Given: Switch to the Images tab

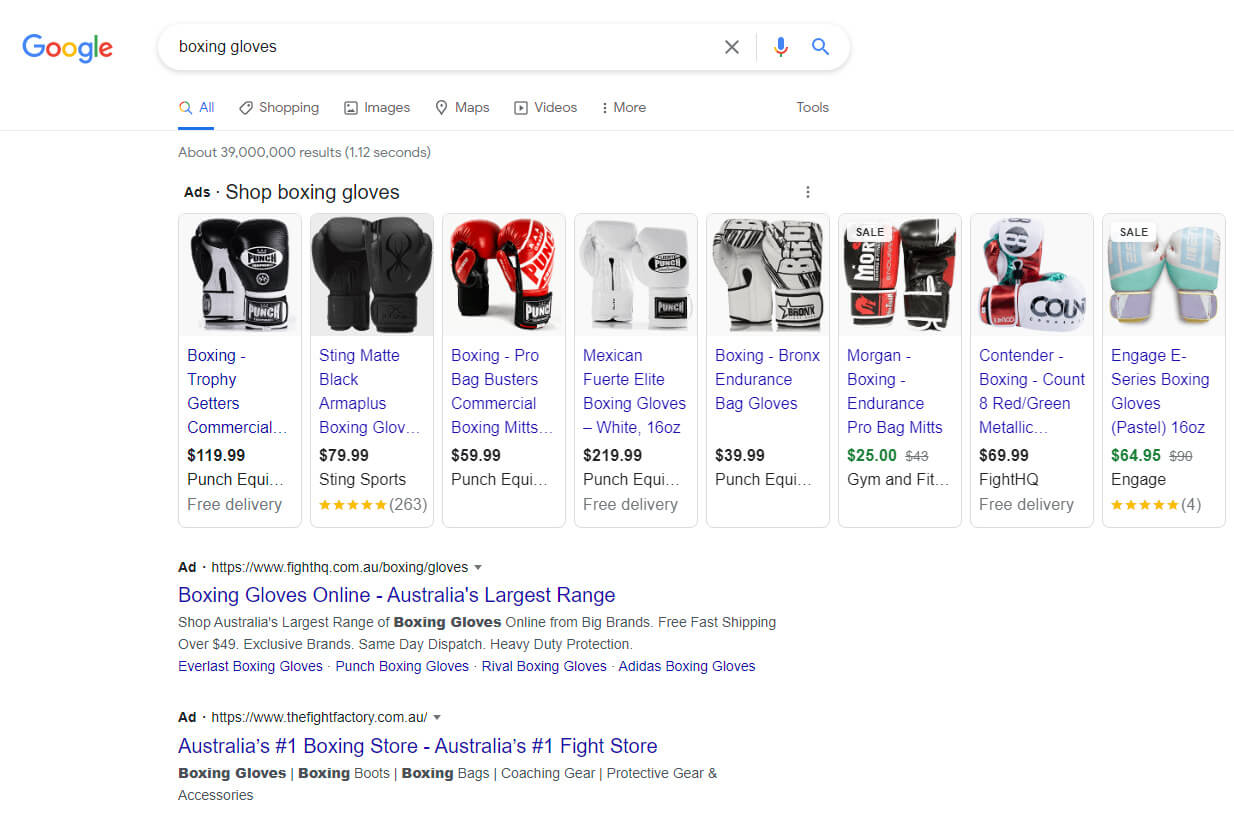Looking at the screenshot, I should 377,108.
